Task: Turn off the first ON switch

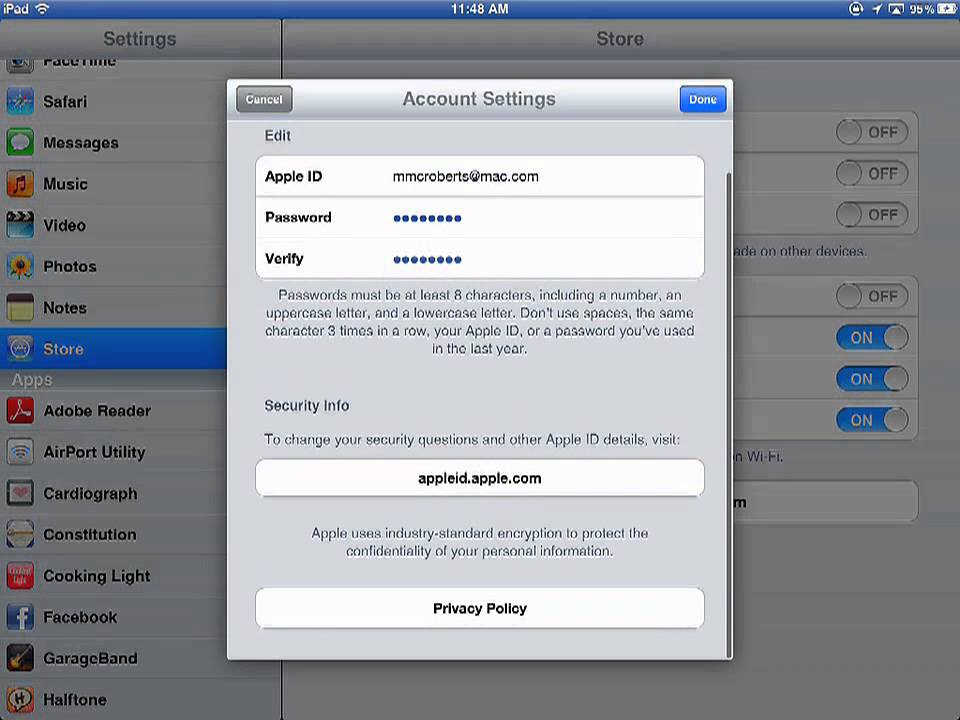Action: [872, 337]
